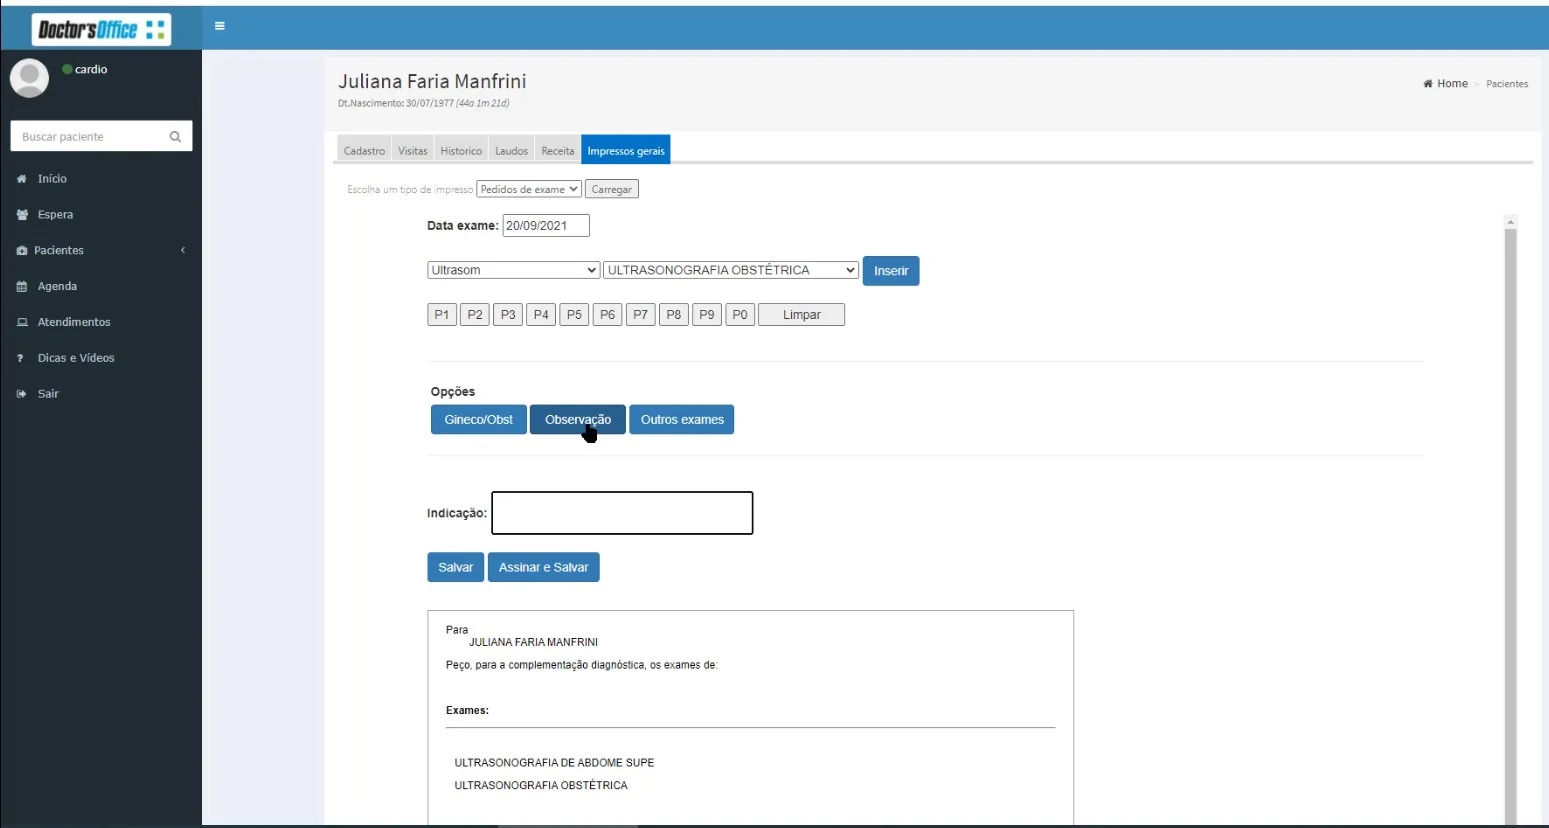
Task: Go to Início in the sidebar
Action: point(52,179)
